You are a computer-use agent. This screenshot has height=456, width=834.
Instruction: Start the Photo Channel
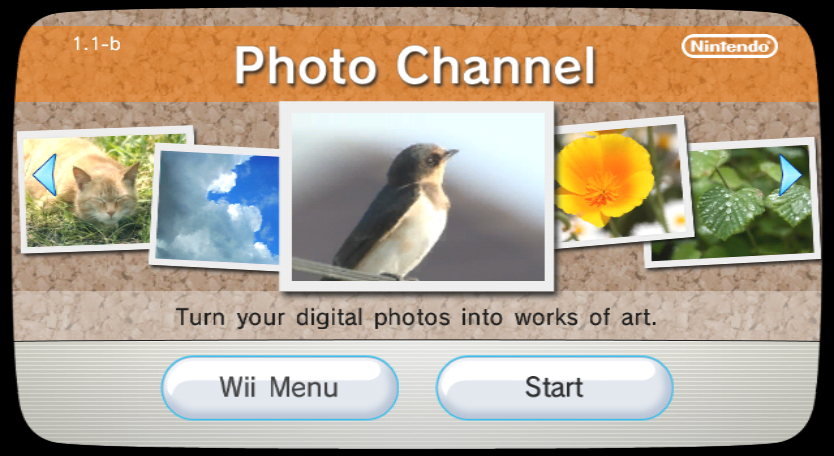[x=555, y=387]
